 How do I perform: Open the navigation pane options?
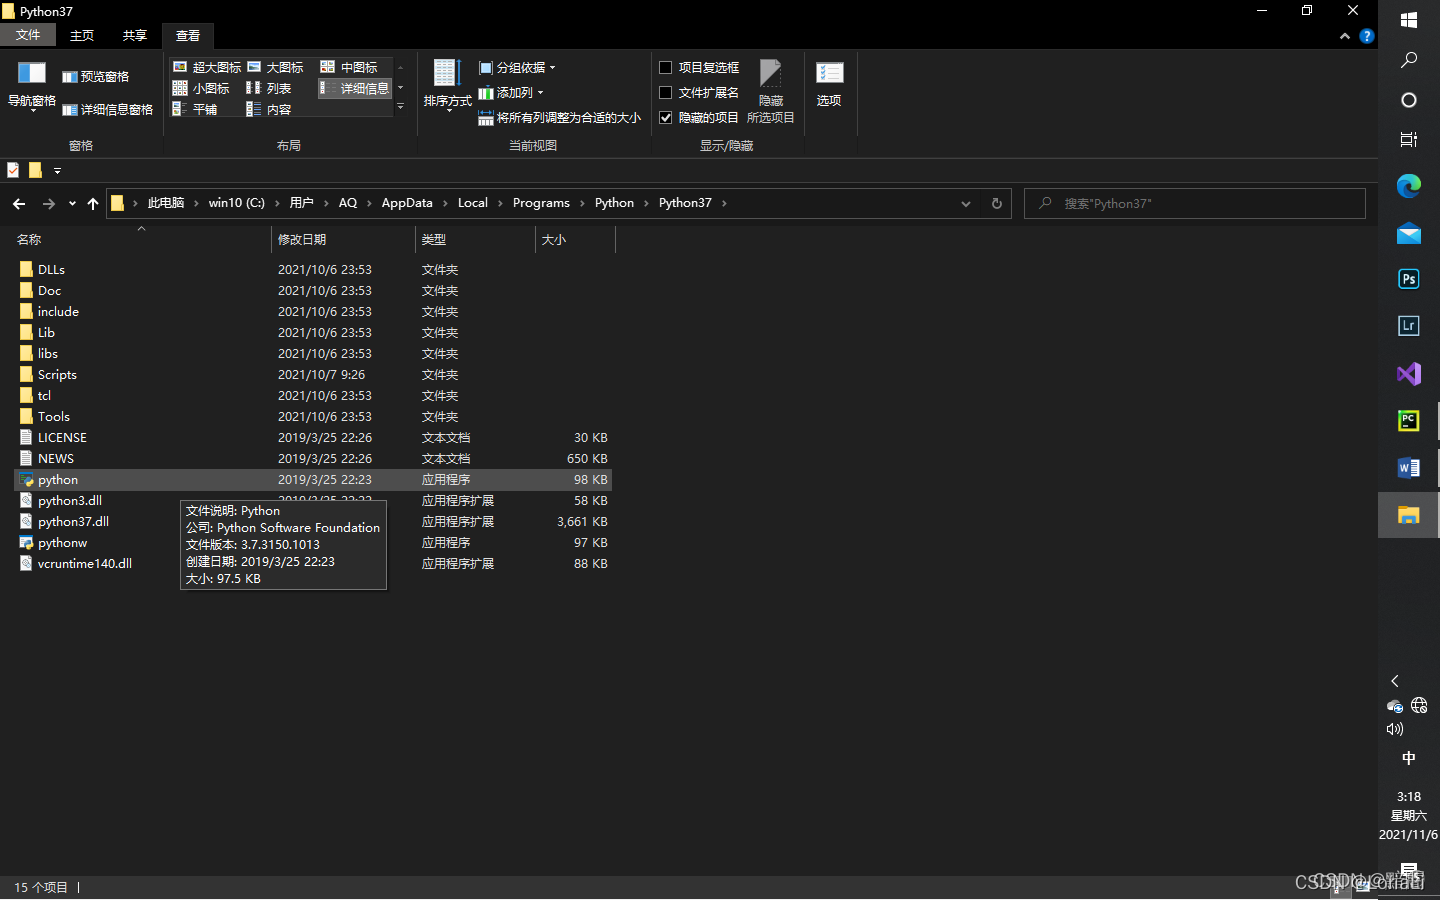(31, 86)
